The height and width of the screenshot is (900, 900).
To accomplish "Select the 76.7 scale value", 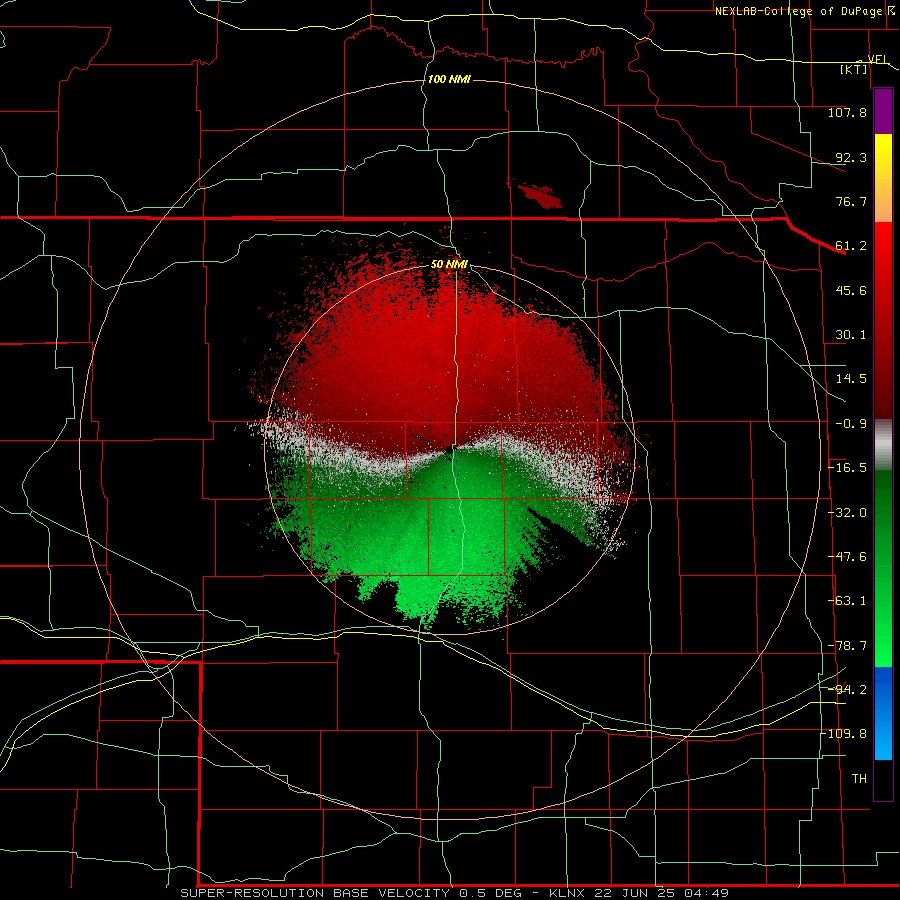I will click(851, 201).
